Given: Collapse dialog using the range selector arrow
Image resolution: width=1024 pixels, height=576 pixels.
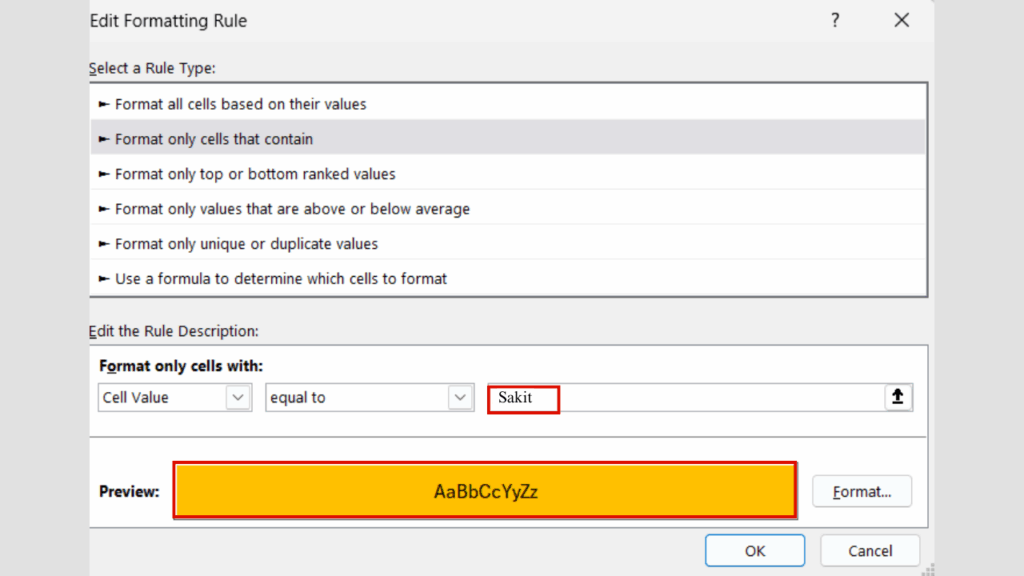Looking at the screenshot, I should [x=898, y=397].
